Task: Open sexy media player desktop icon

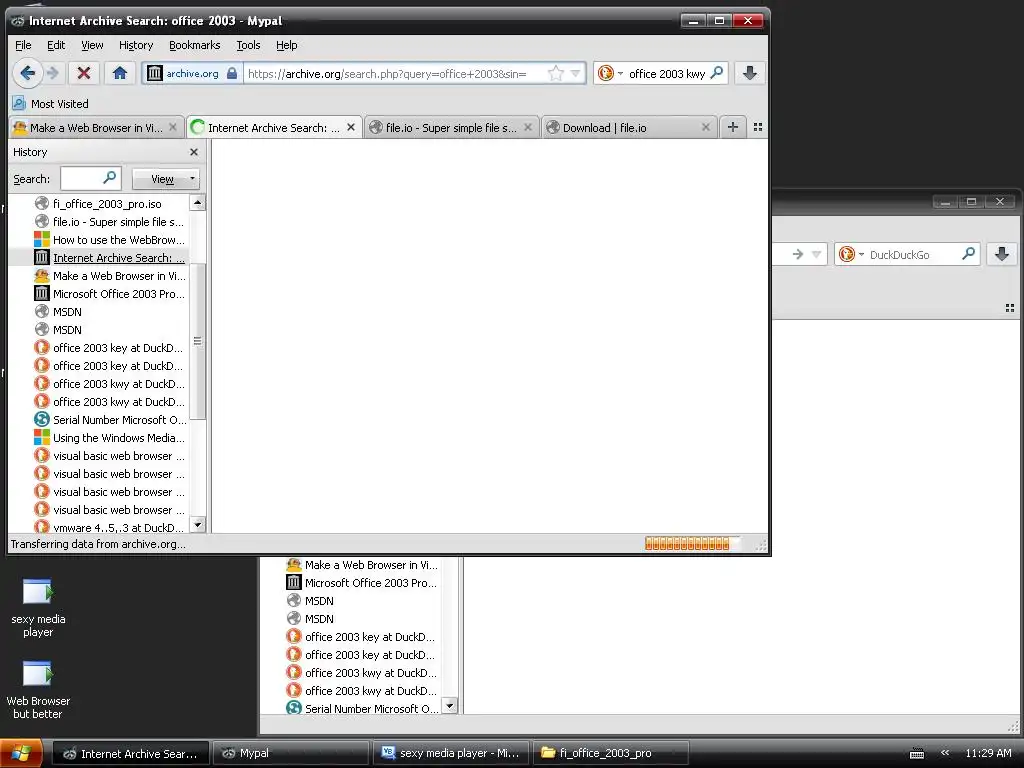Action: pyautogui.click(x=38, y=608)
